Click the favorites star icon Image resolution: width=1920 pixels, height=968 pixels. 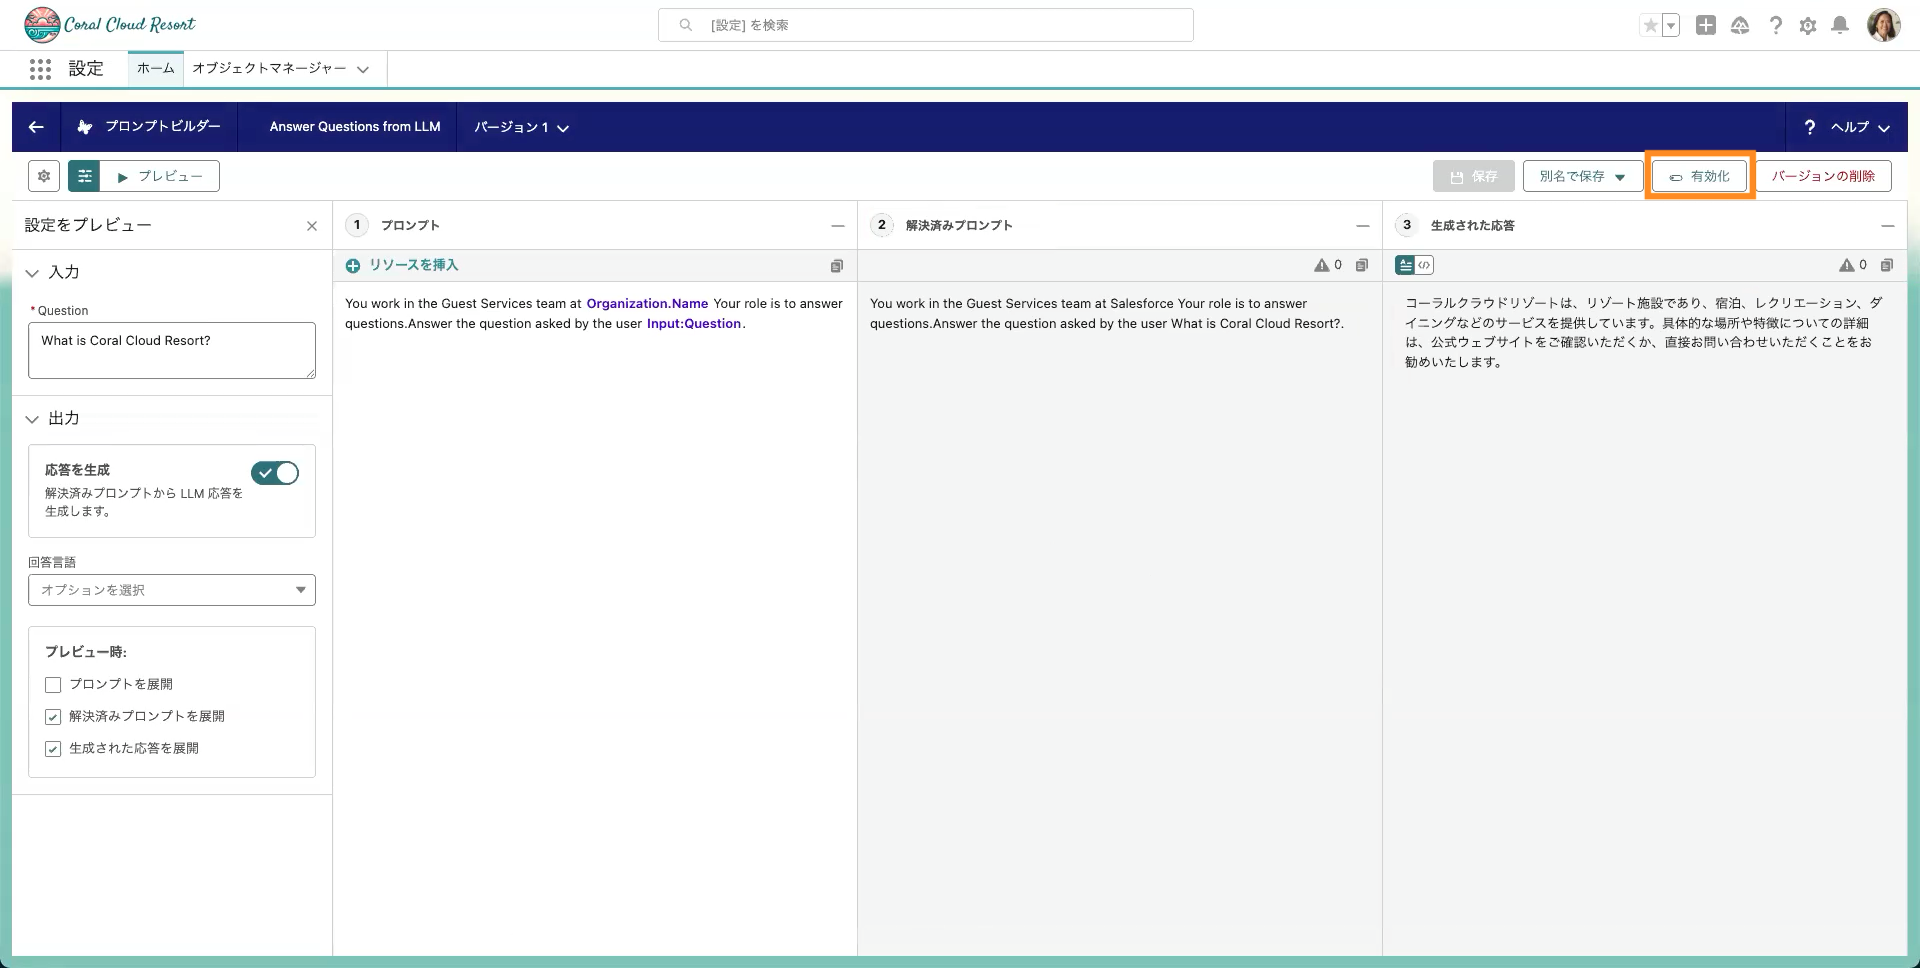(x=1650, y=26)
